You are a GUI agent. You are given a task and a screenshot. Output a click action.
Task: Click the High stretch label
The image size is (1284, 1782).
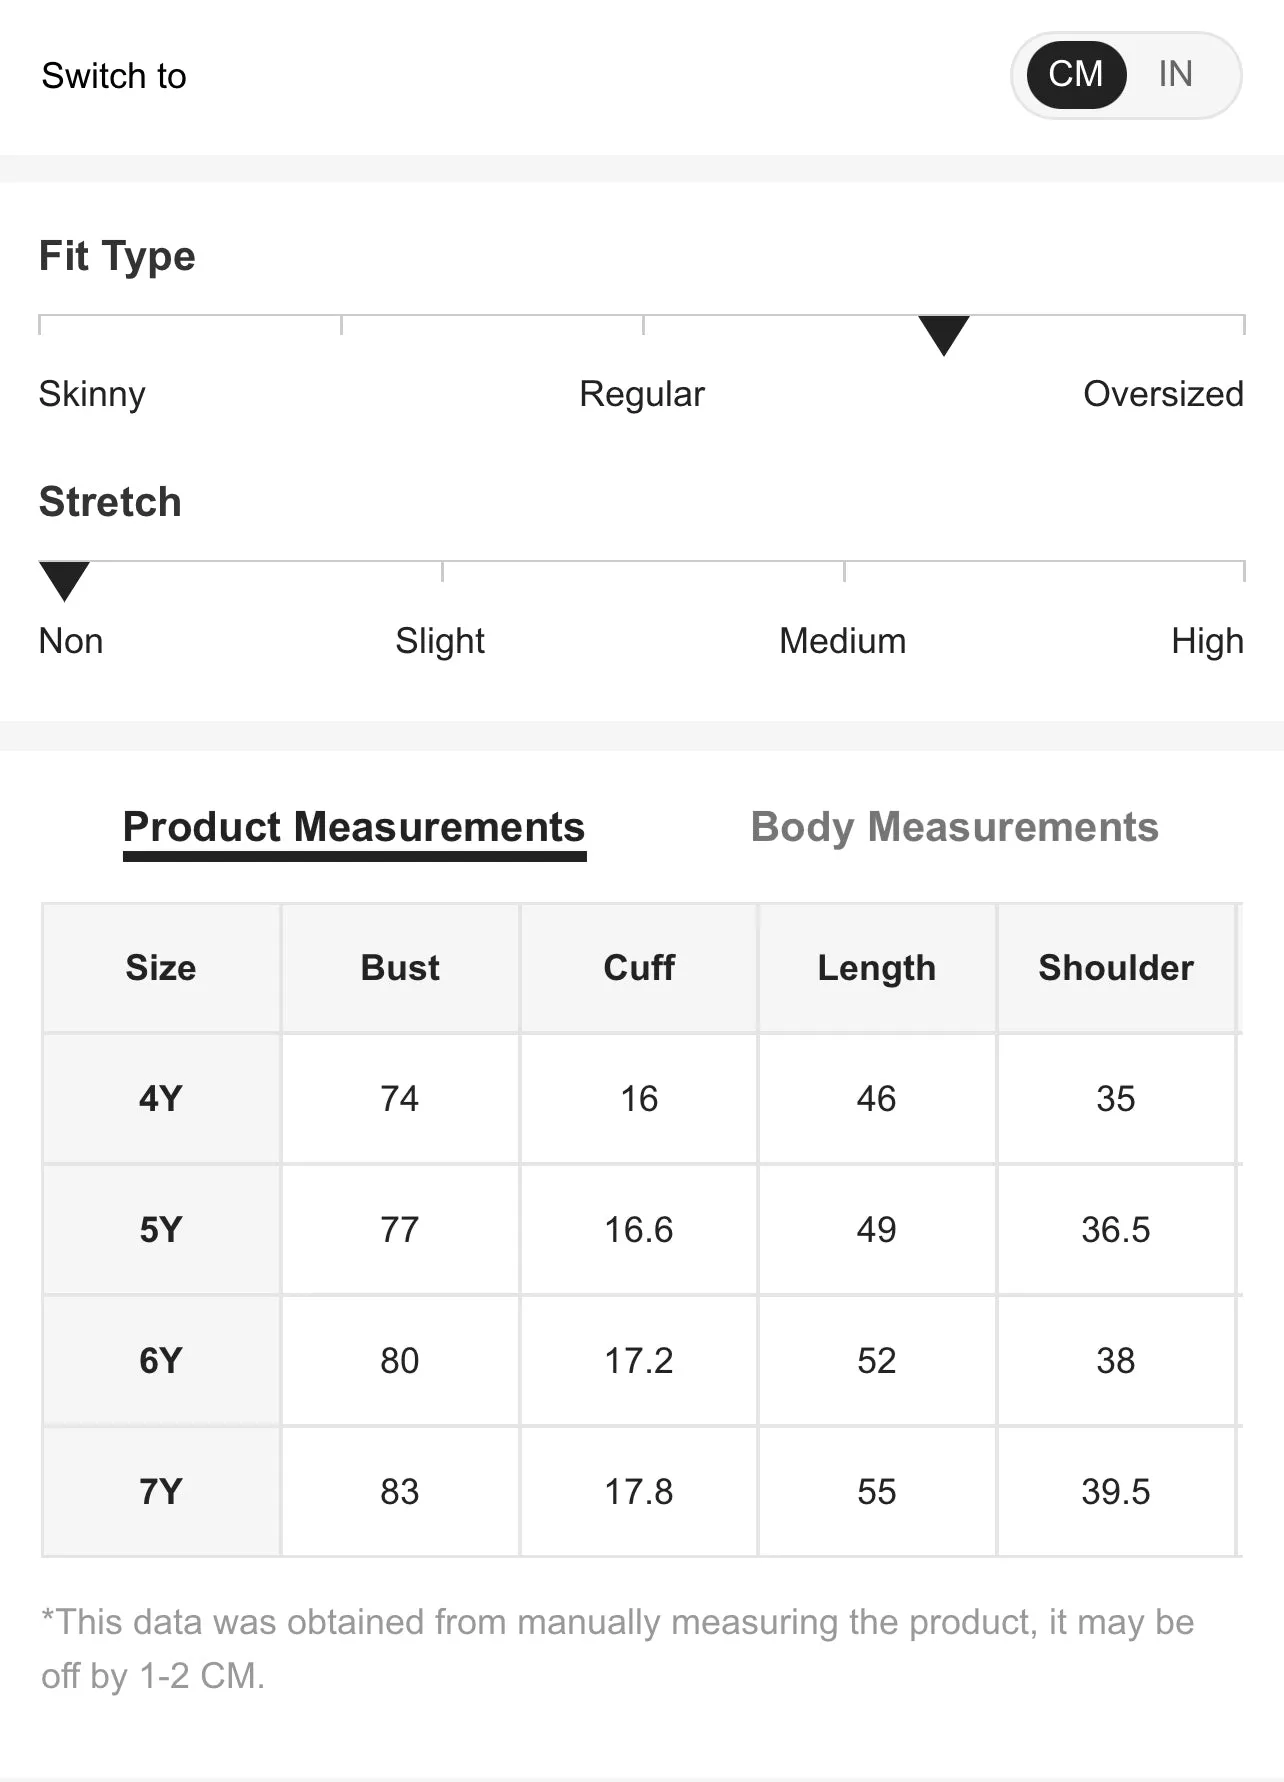coord(1207,641)
